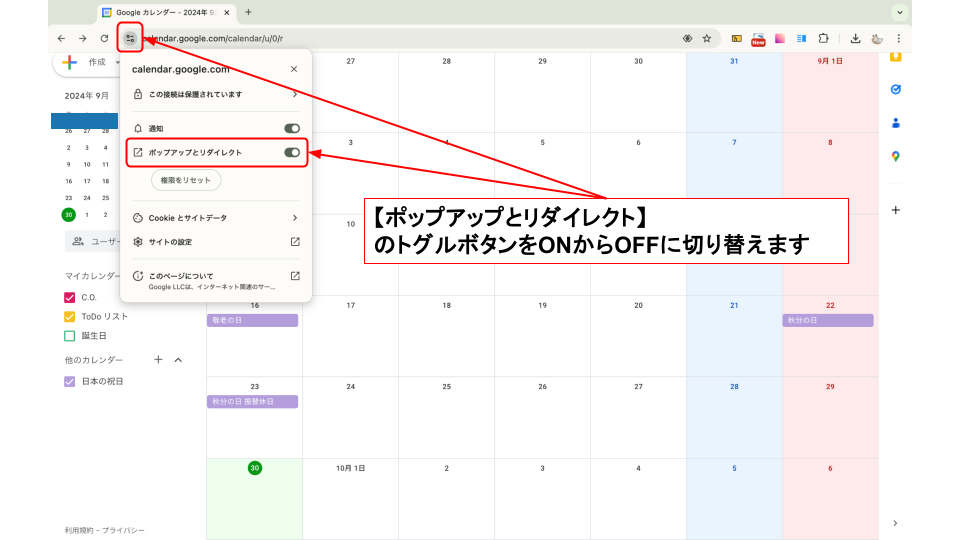This screenshot has height=540, width=960.
Task: Open Google Tasks from the side panel
Action: click(895, 89)
